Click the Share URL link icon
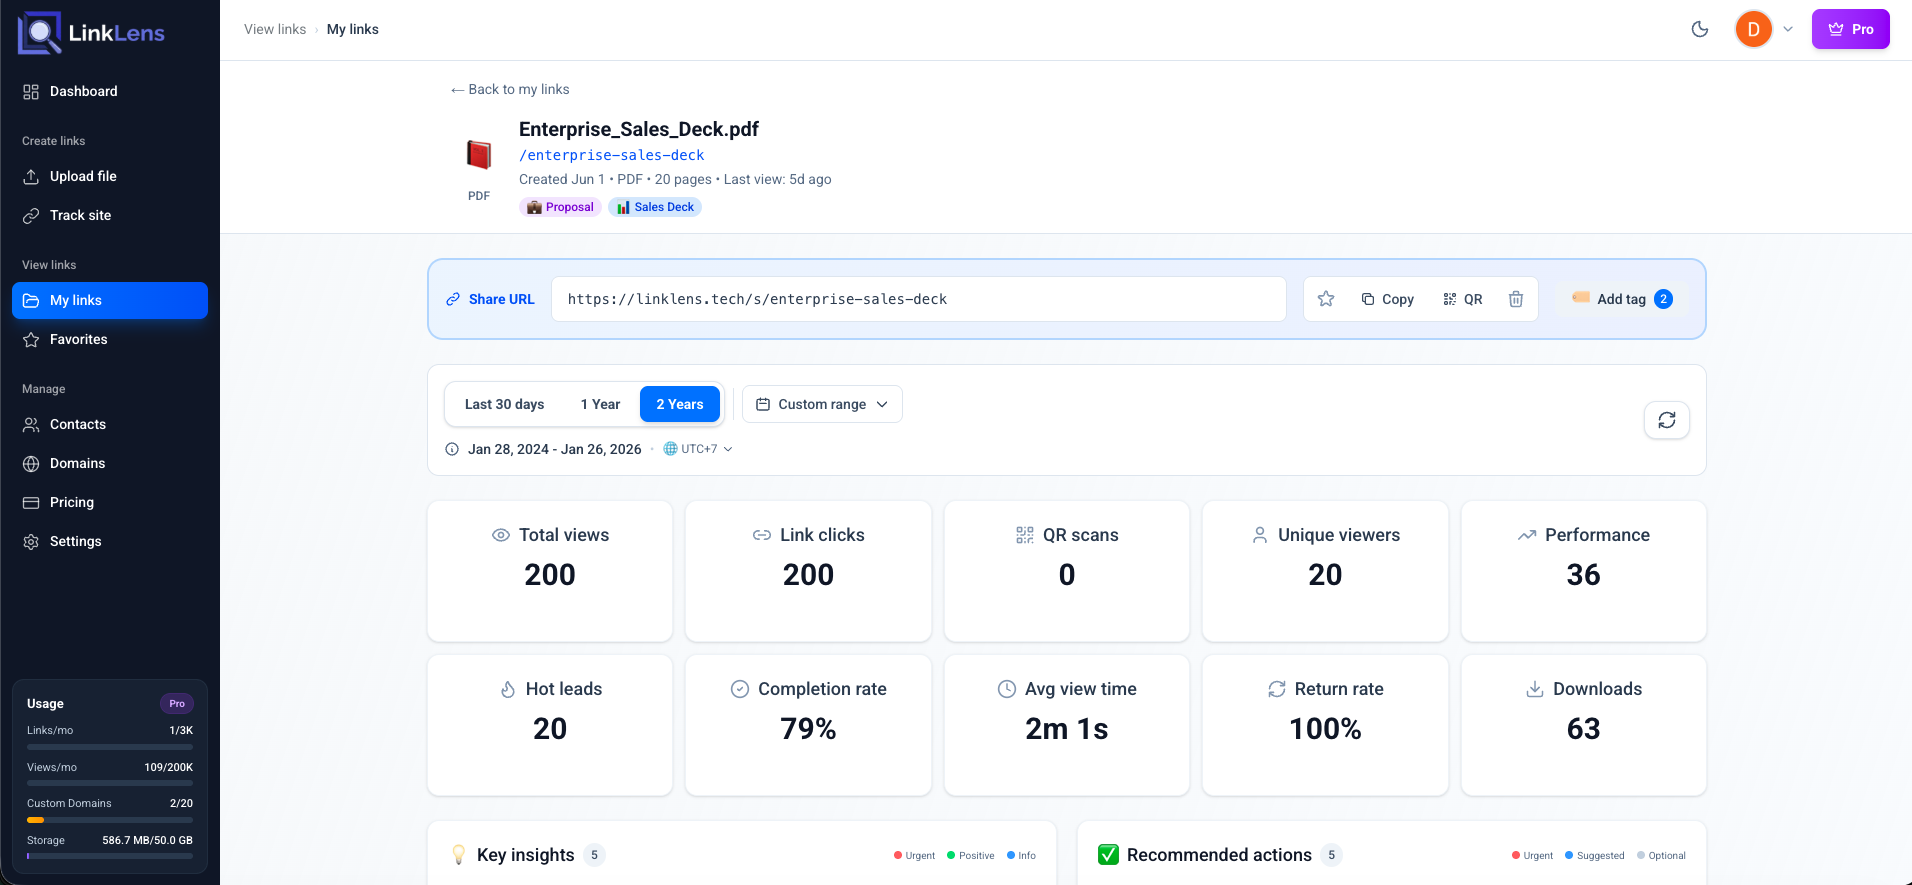This screenshot has height=885, width=1912. (453, 299)
